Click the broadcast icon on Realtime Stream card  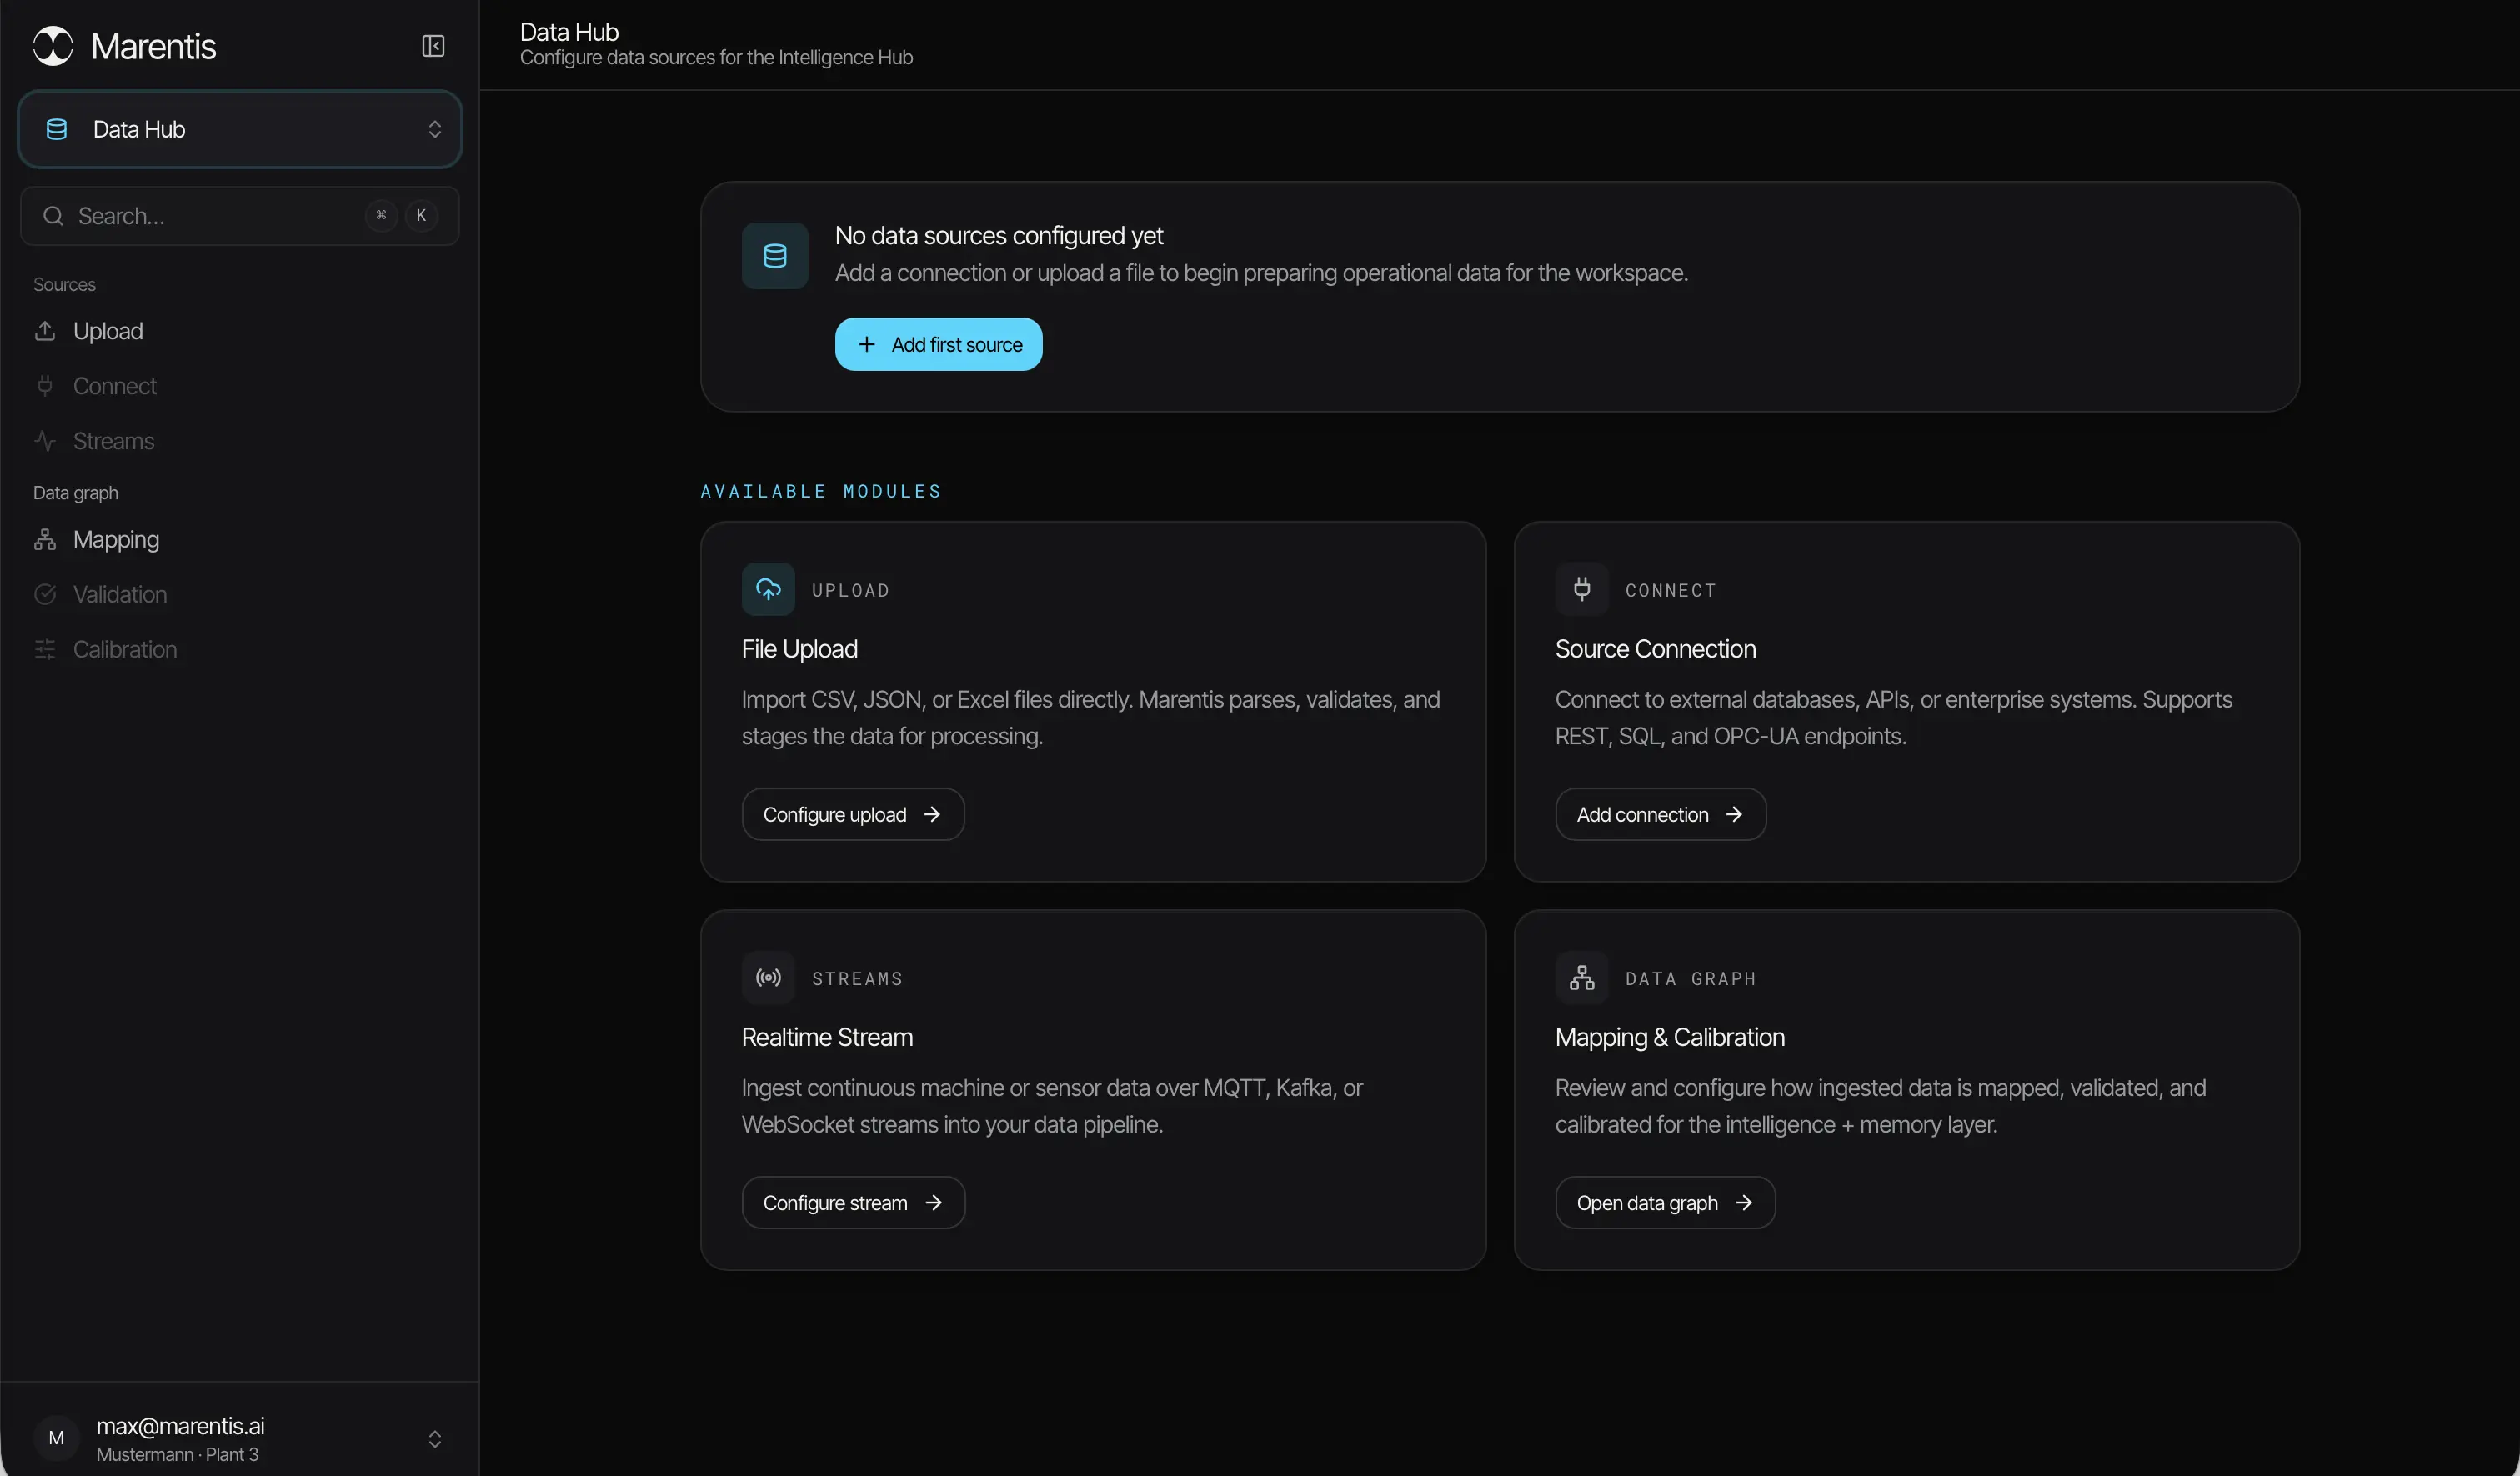[x=768, y=977]
